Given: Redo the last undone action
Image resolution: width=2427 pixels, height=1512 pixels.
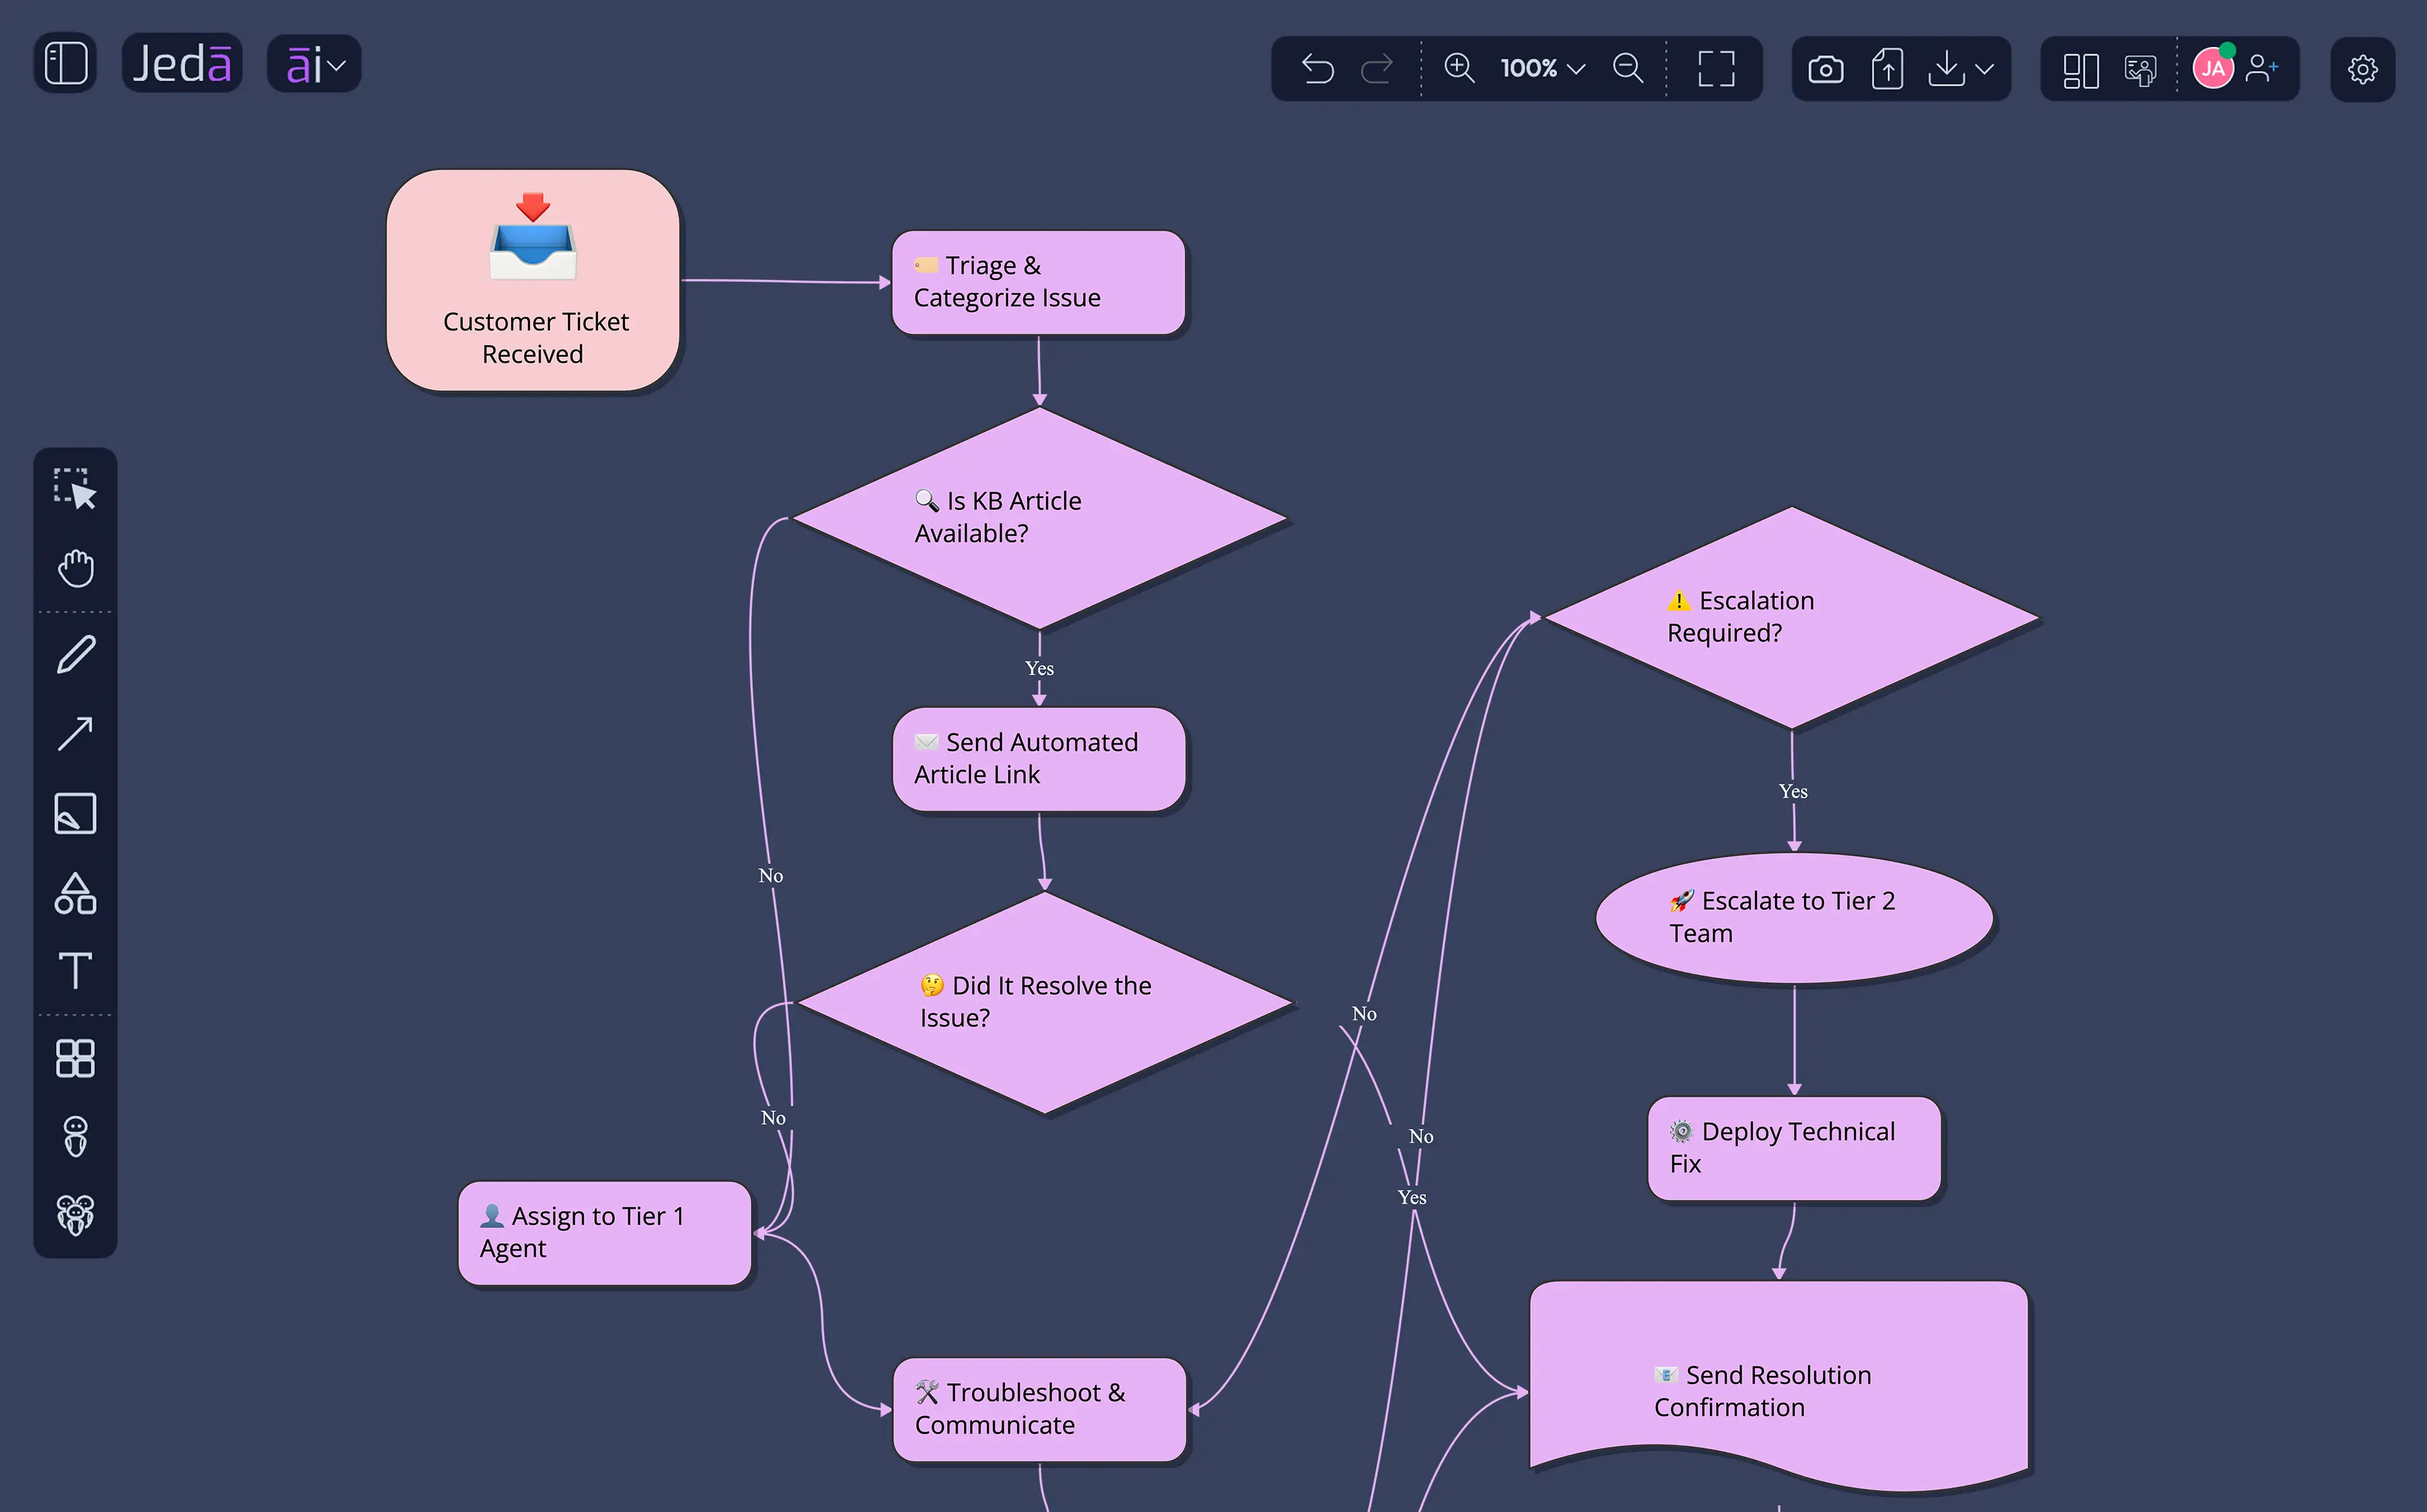Looking at the screenshot, I should [x=1377, y=69].
